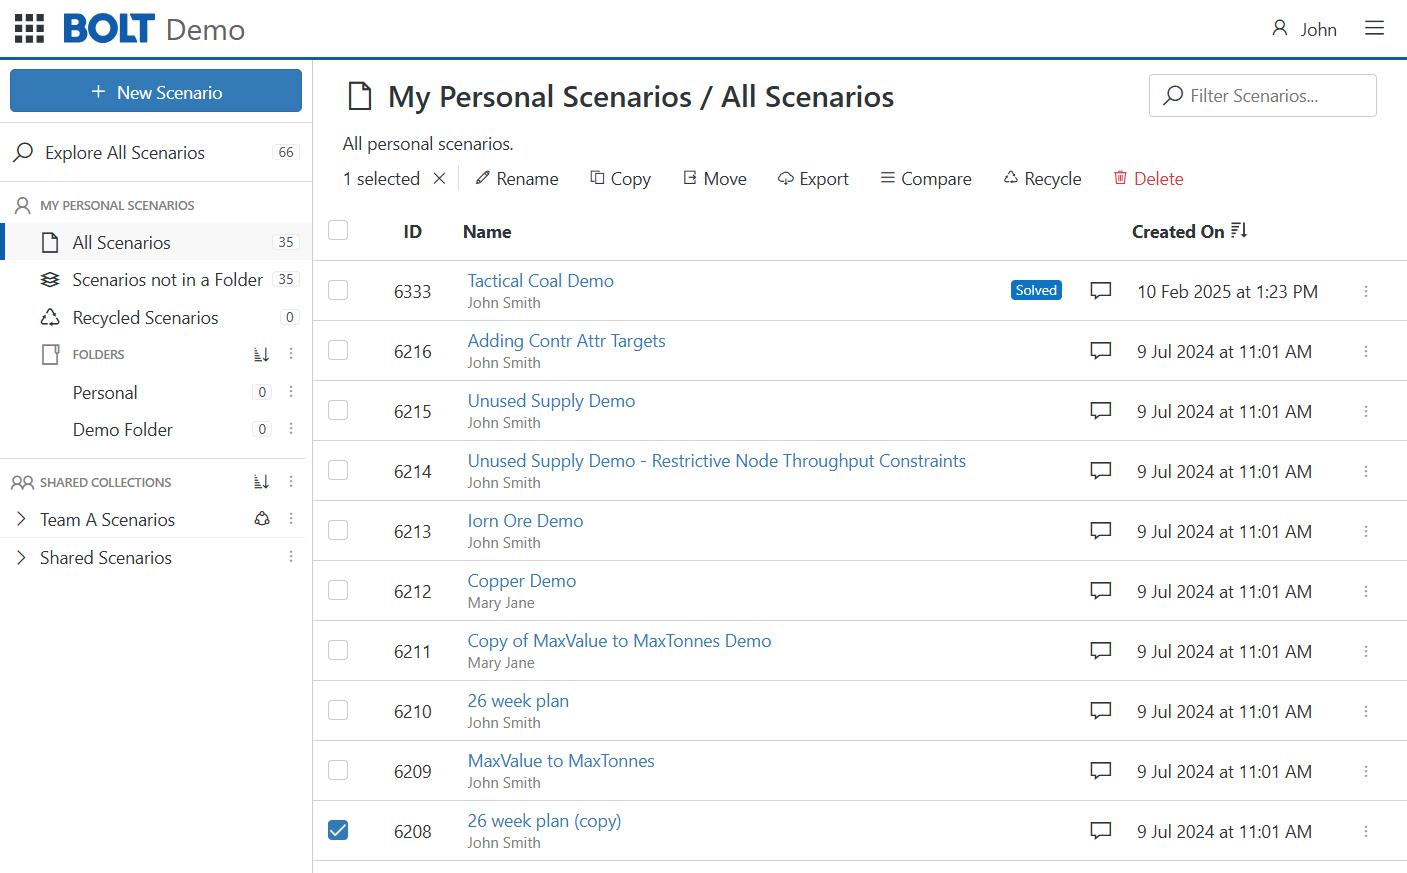Expand Shared Scenarios collection
Screen dimensions: 1407x873
pyautogui.click(x=21, y=557)
